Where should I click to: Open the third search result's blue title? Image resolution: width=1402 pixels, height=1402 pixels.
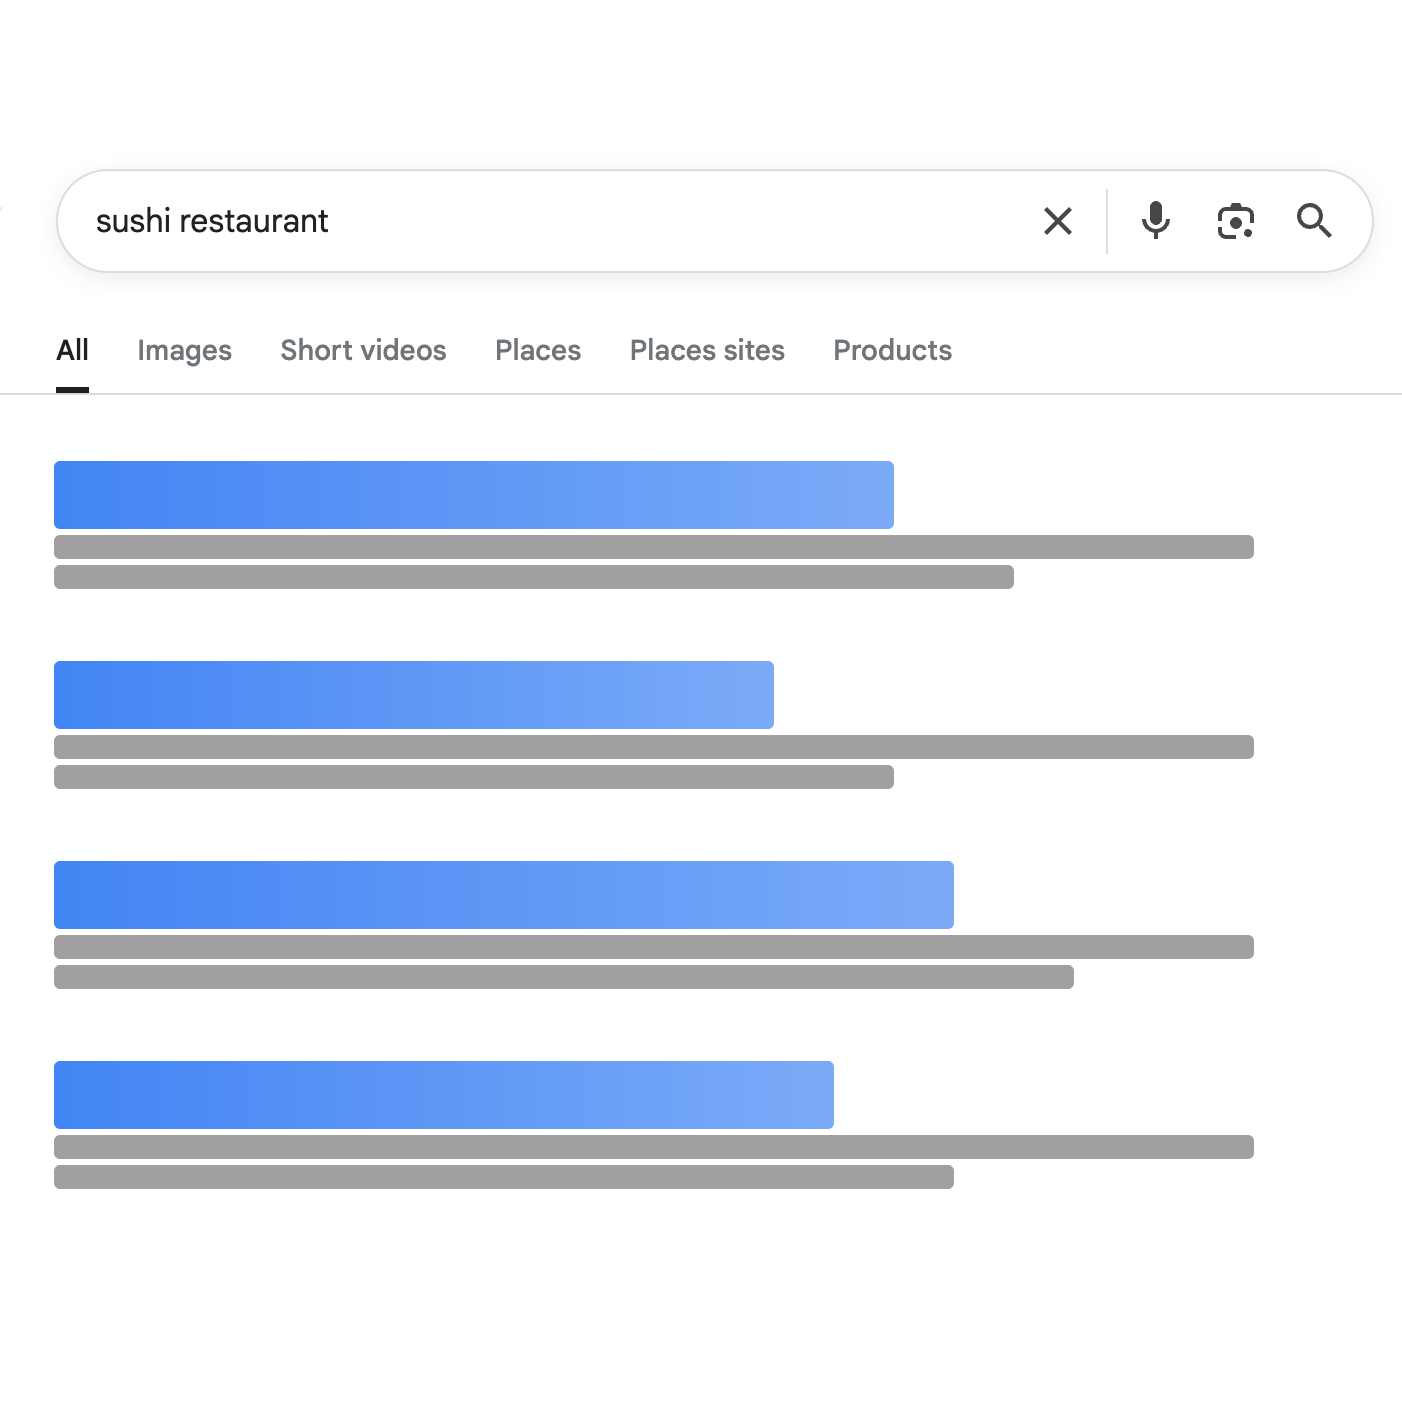click(503, 895)
